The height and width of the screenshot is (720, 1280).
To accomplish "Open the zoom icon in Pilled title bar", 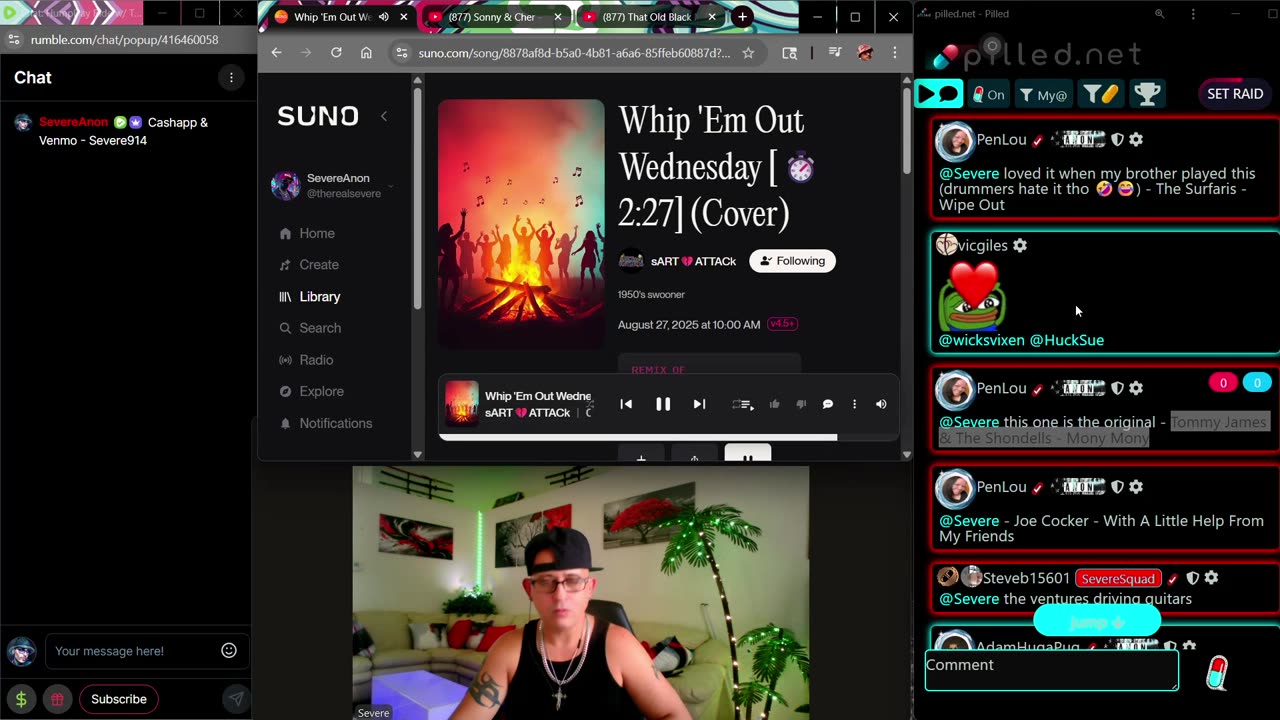I will [x=1160, y=14].
